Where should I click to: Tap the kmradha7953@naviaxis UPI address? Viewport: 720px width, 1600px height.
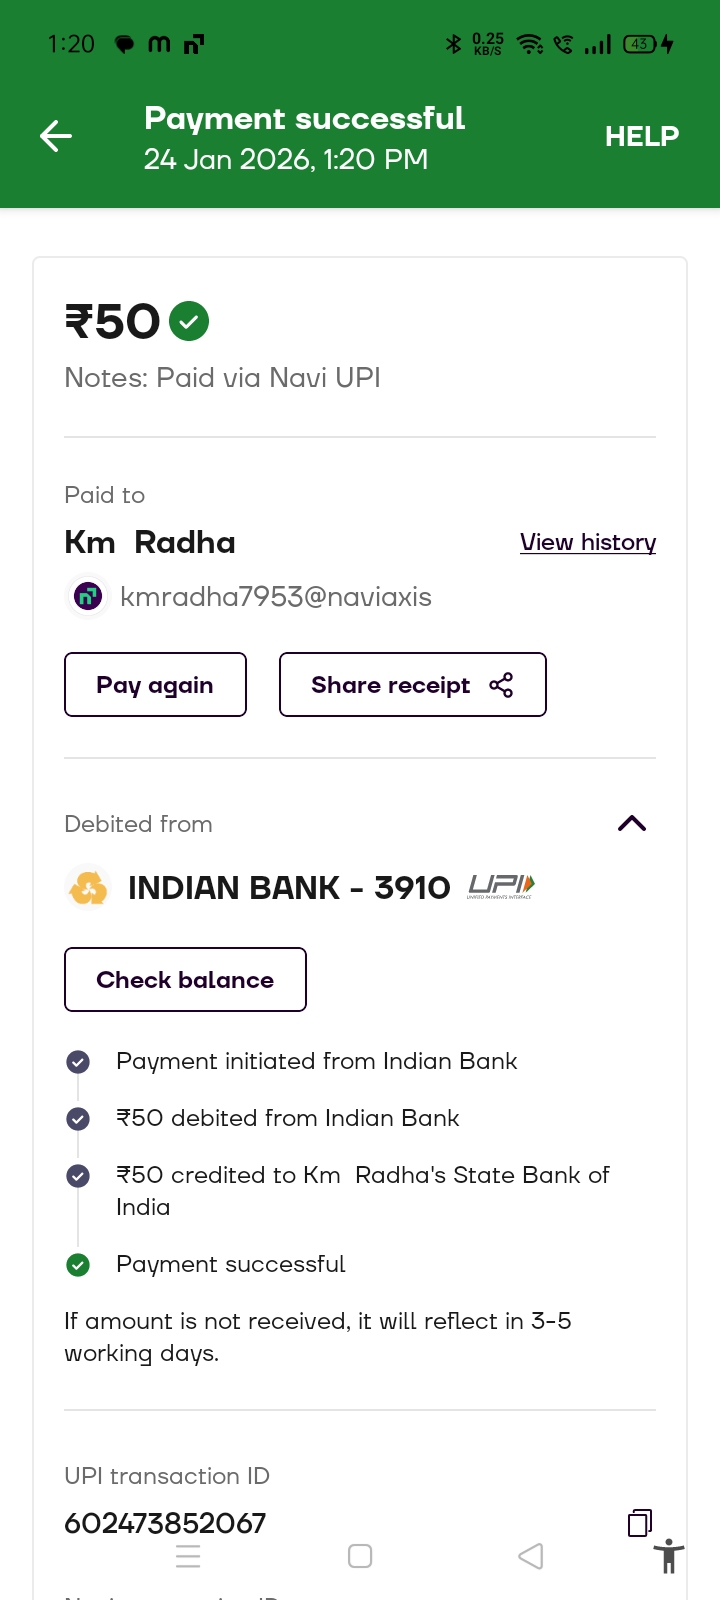(276, 597)
